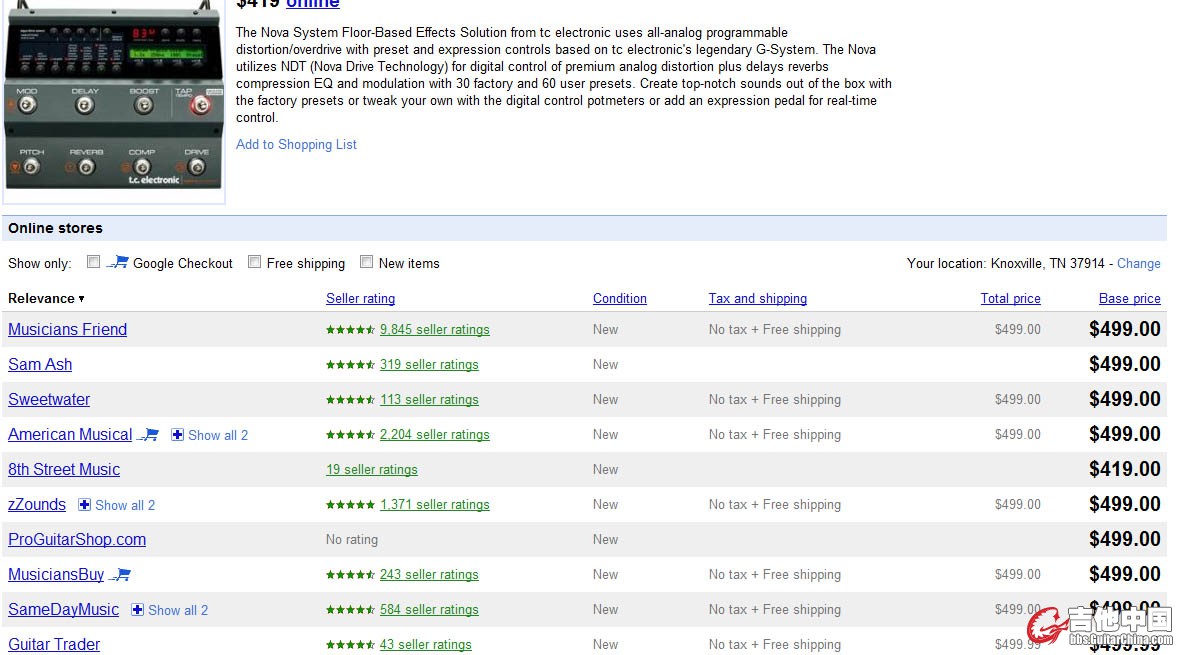
Task: Click the star rating for MusiciansBuy
Action: [350, 574]
